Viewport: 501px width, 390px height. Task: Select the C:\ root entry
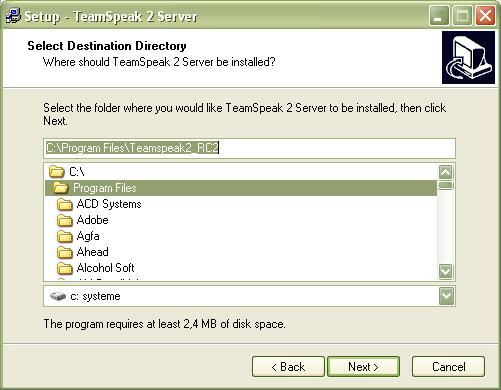click(77, 172)
